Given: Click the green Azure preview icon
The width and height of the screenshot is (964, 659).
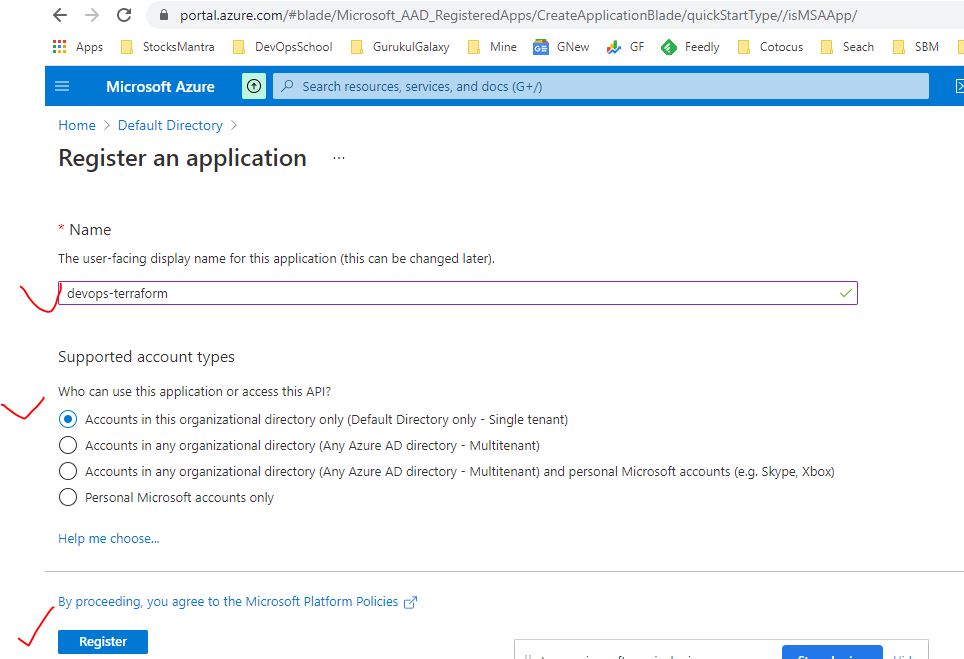Looking at the screenshot, I should click(x=254, y=87).
